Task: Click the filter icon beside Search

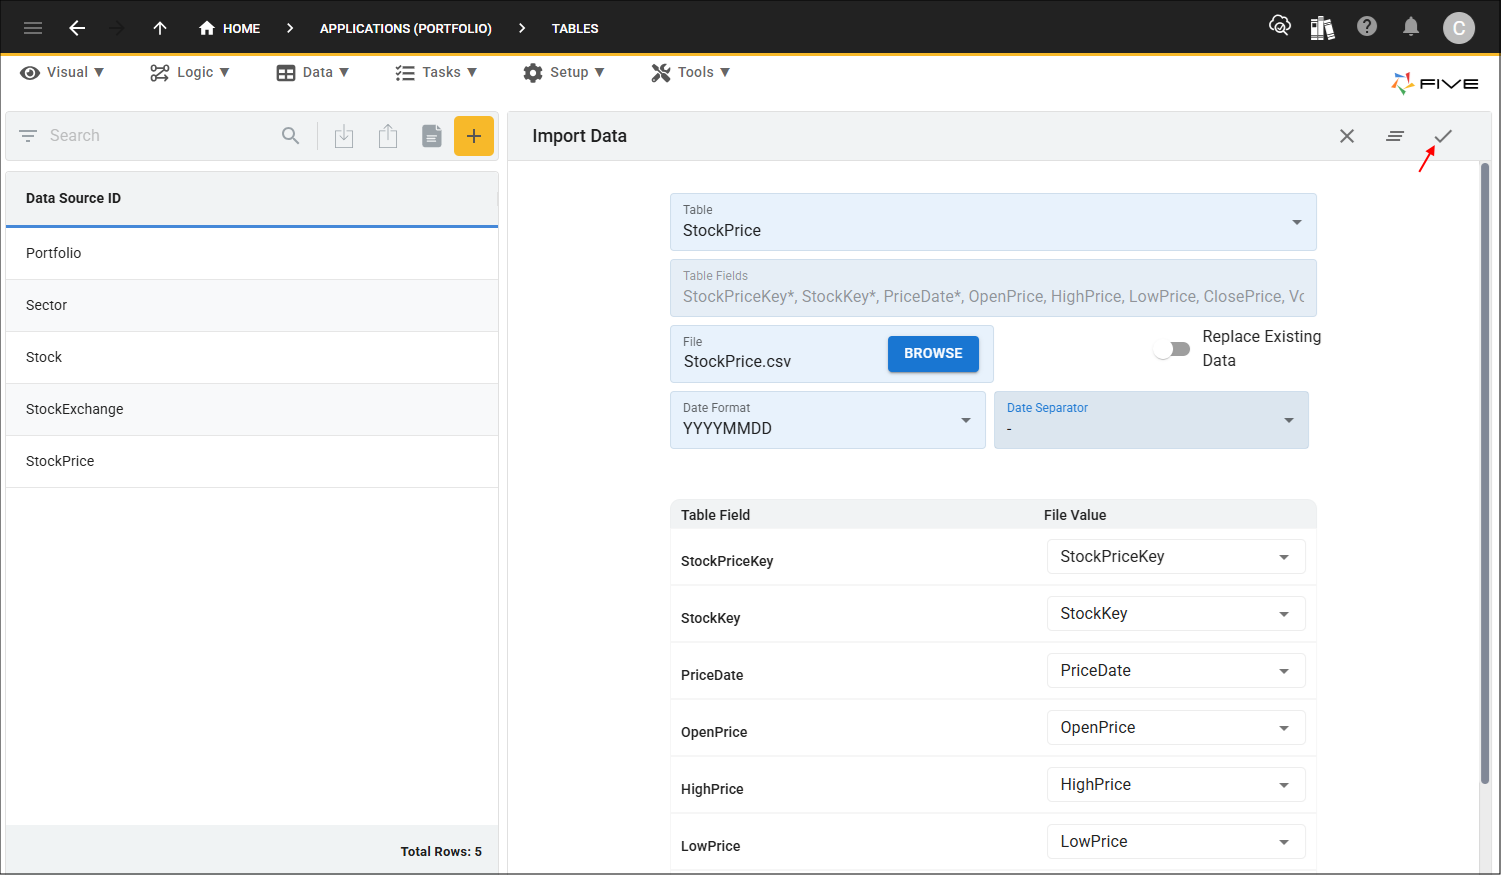Action: point(28,136)
